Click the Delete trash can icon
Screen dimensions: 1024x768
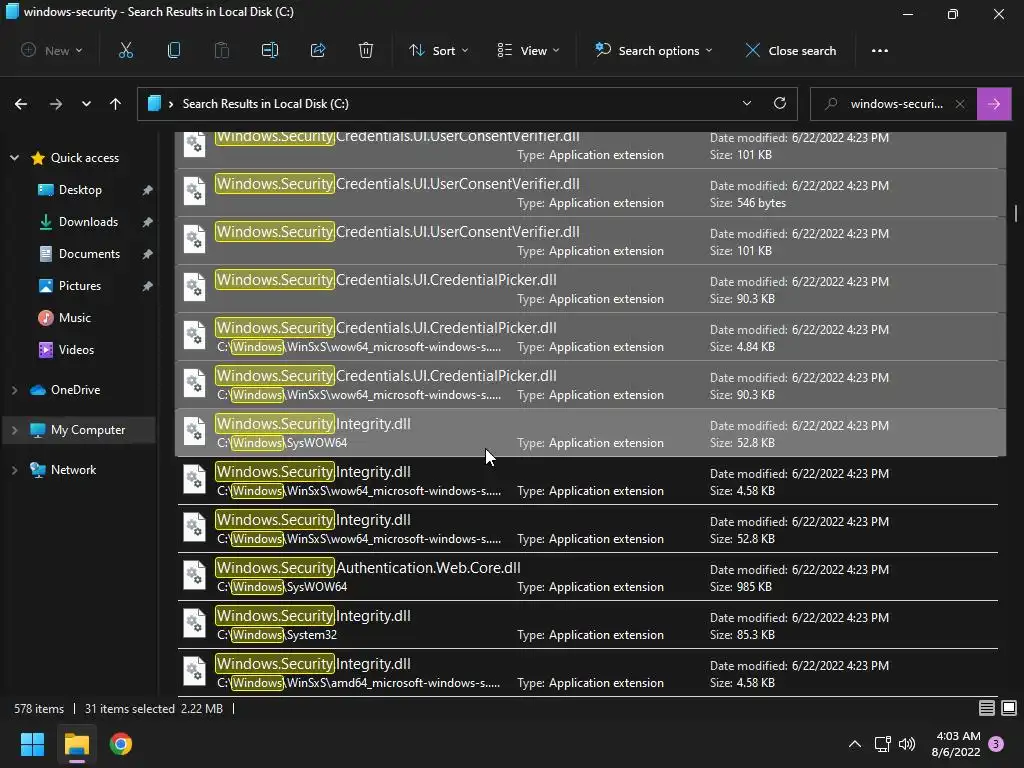[x=366, y=50]
